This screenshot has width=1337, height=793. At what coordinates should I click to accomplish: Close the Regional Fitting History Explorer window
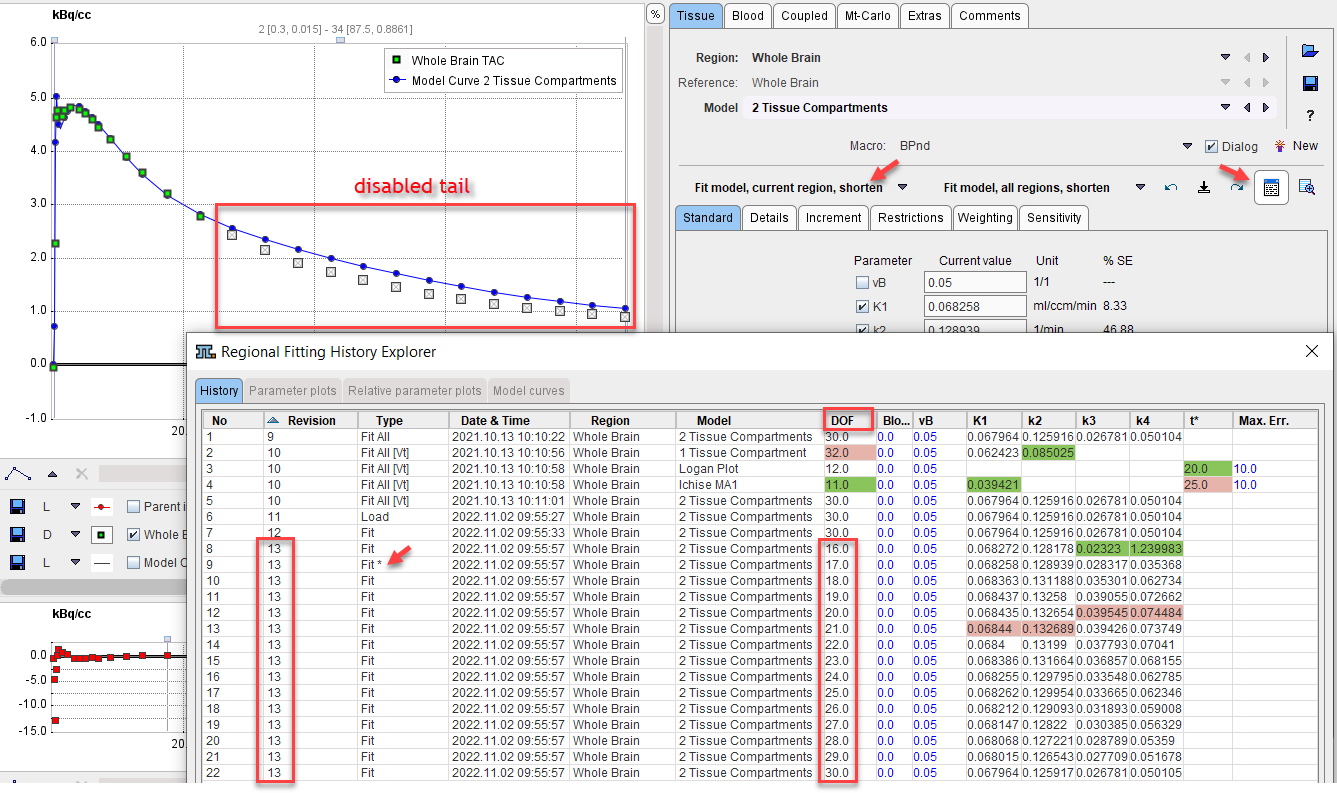pyautogui.click(x=1312, y=351)
